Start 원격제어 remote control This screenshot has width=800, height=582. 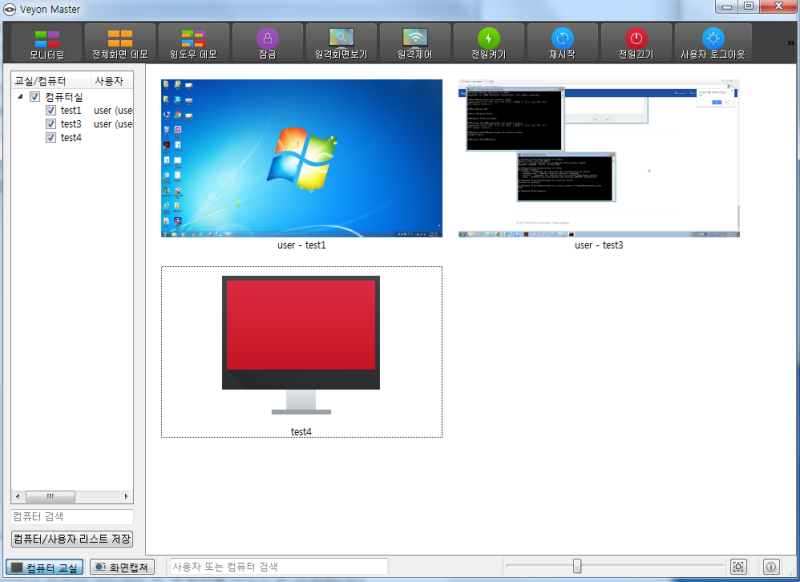[415, 43]
